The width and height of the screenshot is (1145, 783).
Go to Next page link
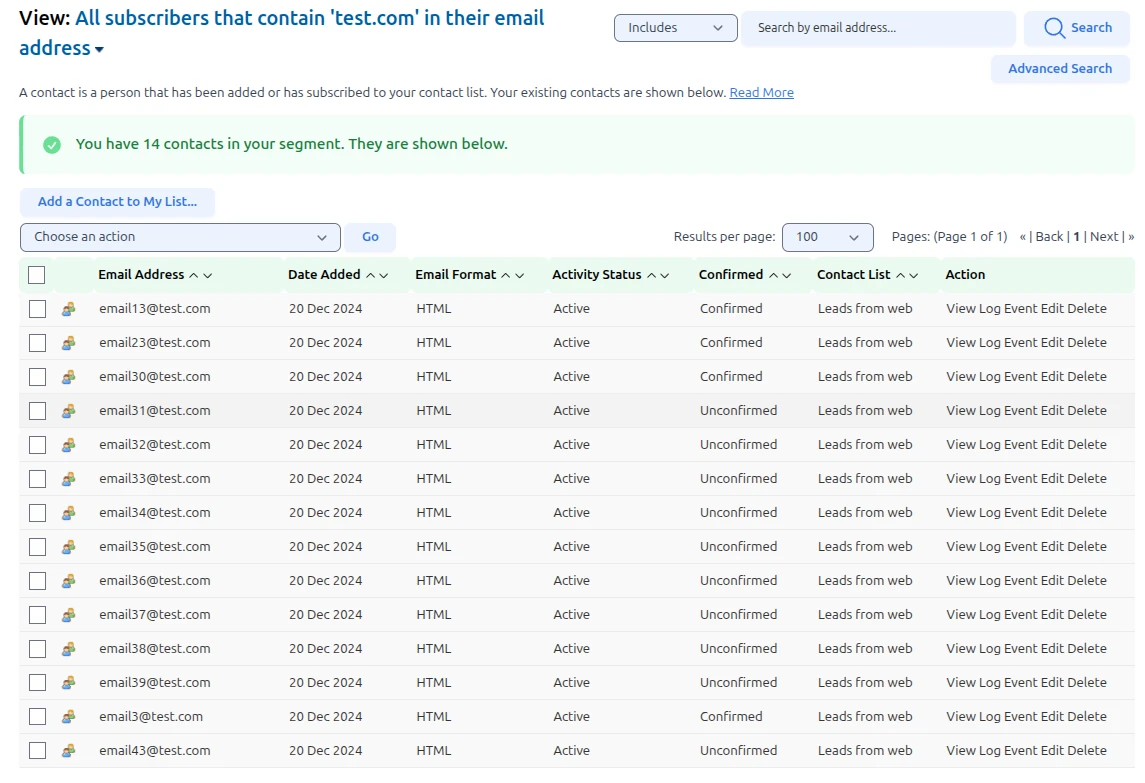click(x=1104, y=237)
